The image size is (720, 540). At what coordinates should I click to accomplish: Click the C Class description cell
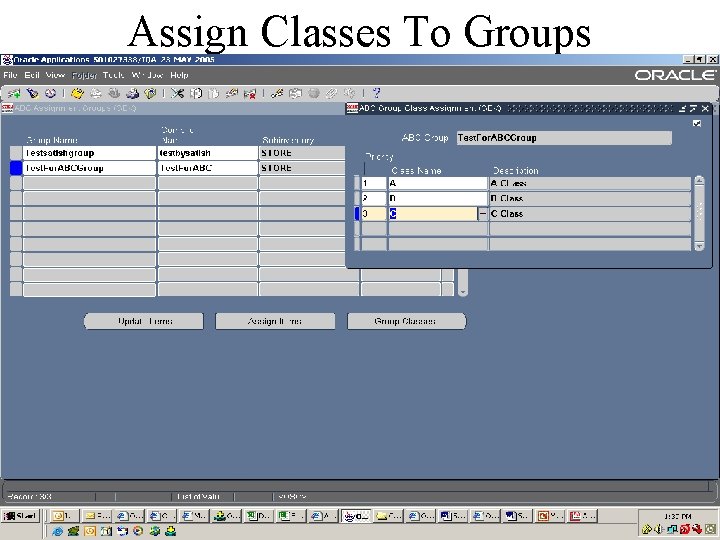pos(590,214)
